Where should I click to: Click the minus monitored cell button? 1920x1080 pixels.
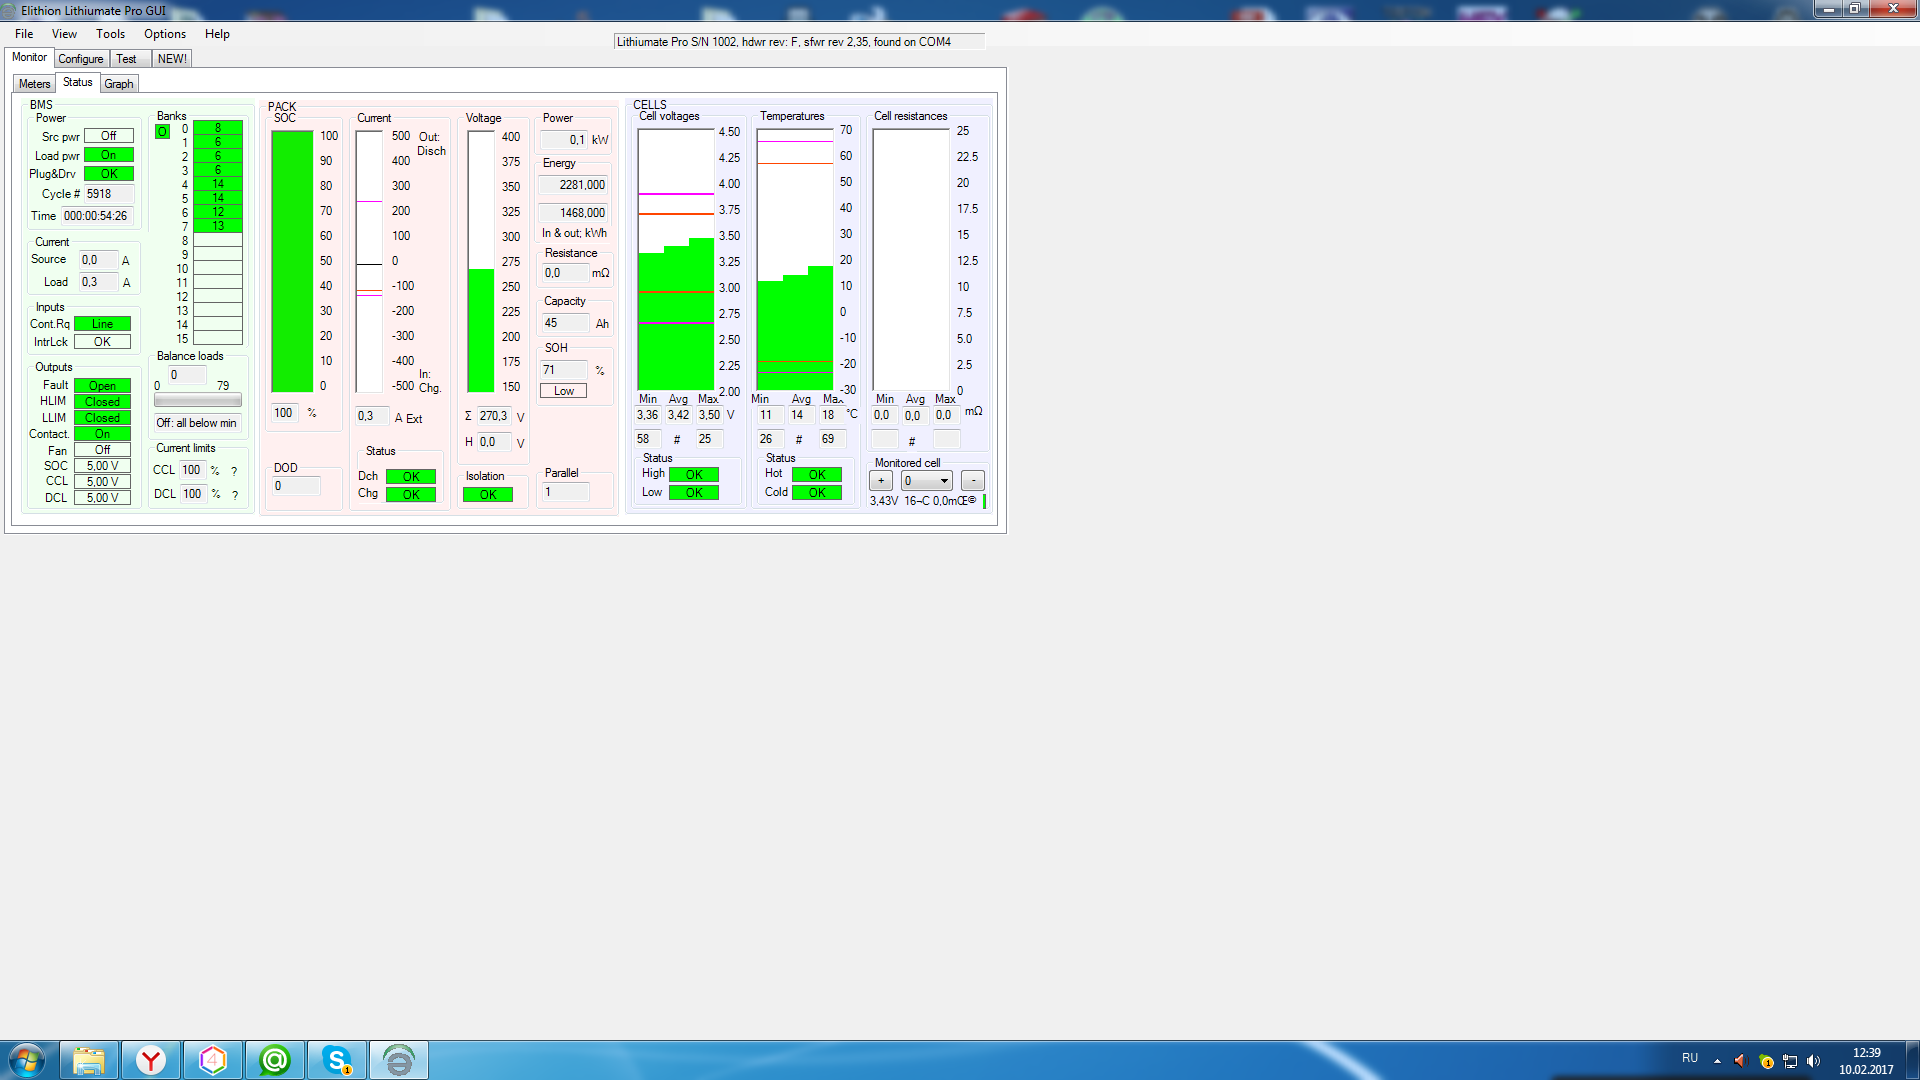point(973,481)
